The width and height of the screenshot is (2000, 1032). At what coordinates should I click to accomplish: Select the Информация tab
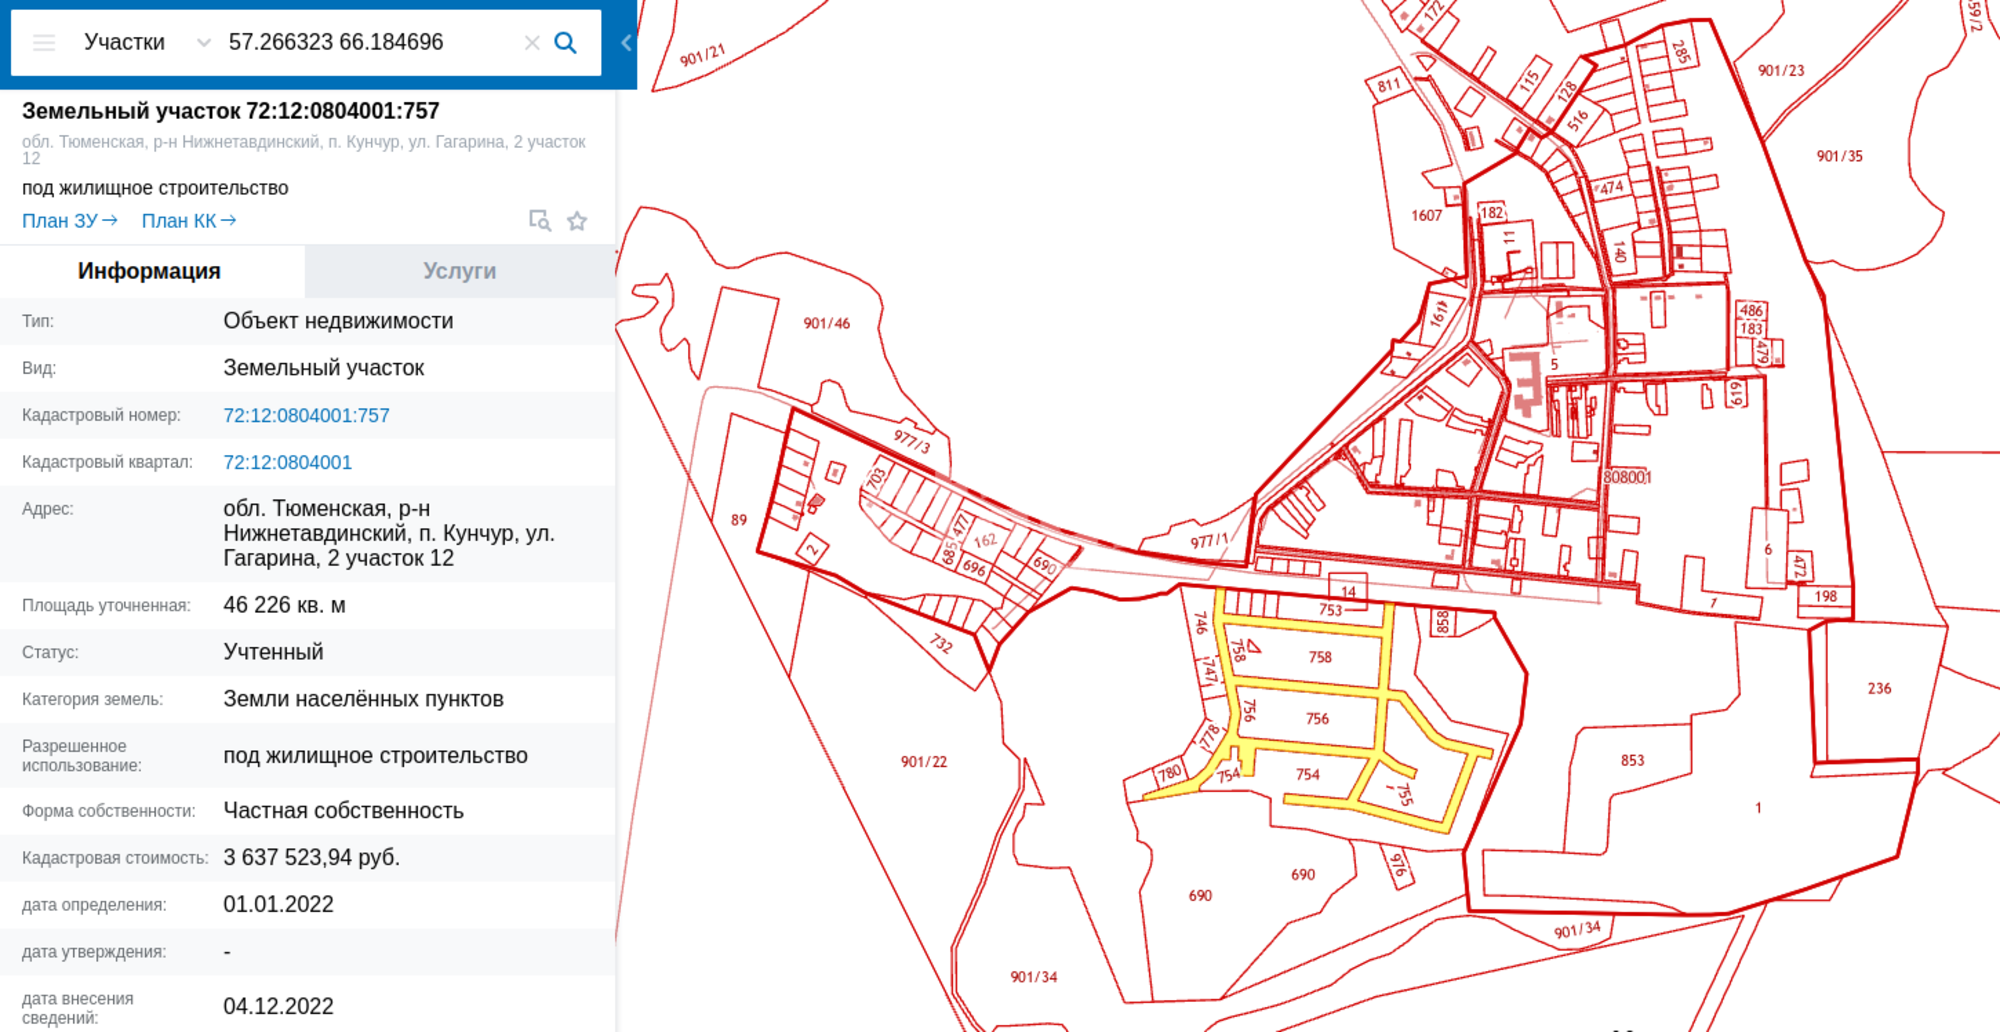(x=149, y=271)
